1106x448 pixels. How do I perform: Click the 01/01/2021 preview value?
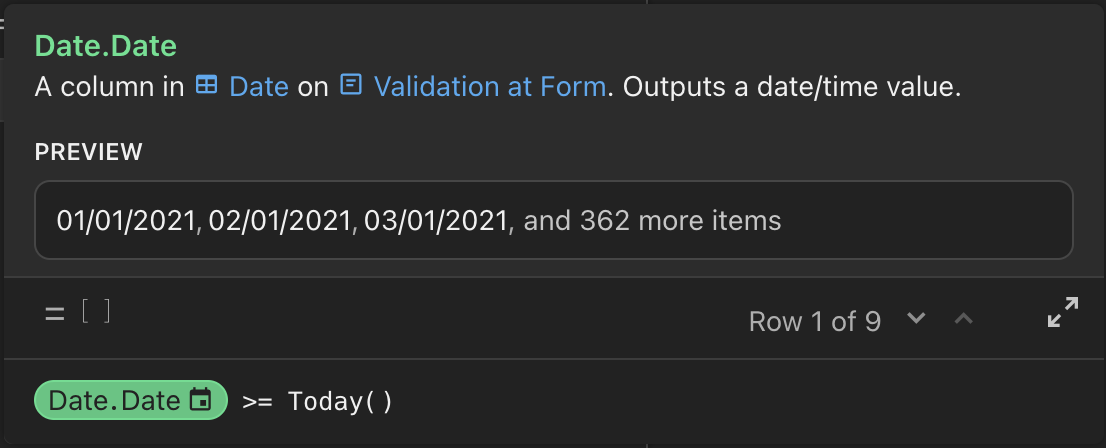126,221
